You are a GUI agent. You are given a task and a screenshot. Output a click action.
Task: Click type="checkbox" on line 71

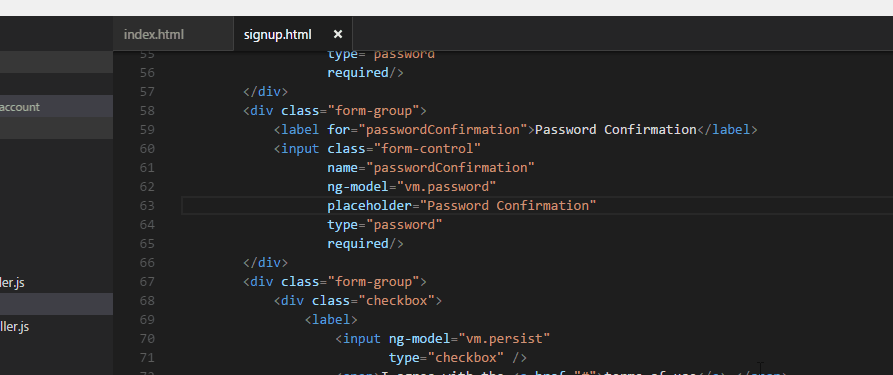coord(446,358)
